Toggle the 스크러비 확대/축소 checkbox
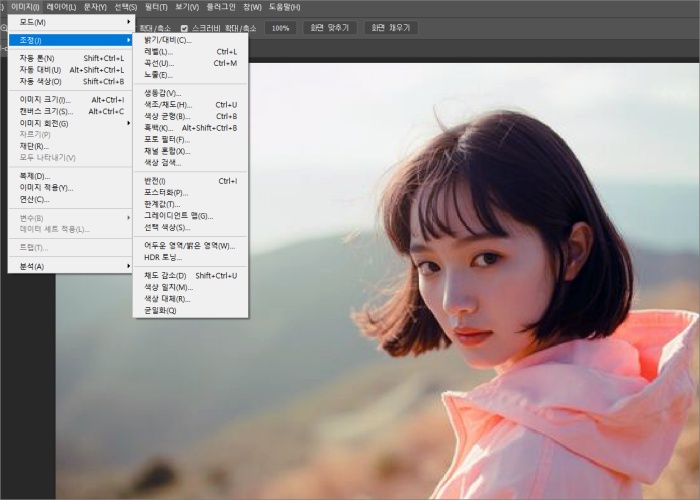The height and width of the screenshot is (500, 700). click(184, 28)
